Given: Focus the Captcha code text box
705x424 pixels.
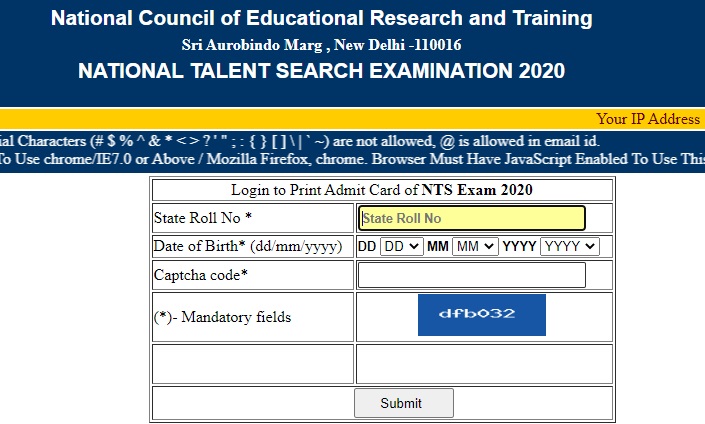Looking at the screenshot, I should pyautogui.click(x=471, y=275).
